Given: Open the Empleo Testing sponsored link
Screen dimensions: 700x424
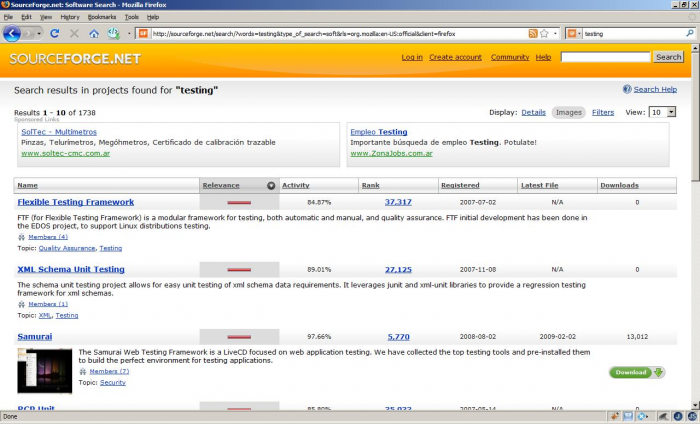Looking at the screenshot, I should (x=379, y=132).
